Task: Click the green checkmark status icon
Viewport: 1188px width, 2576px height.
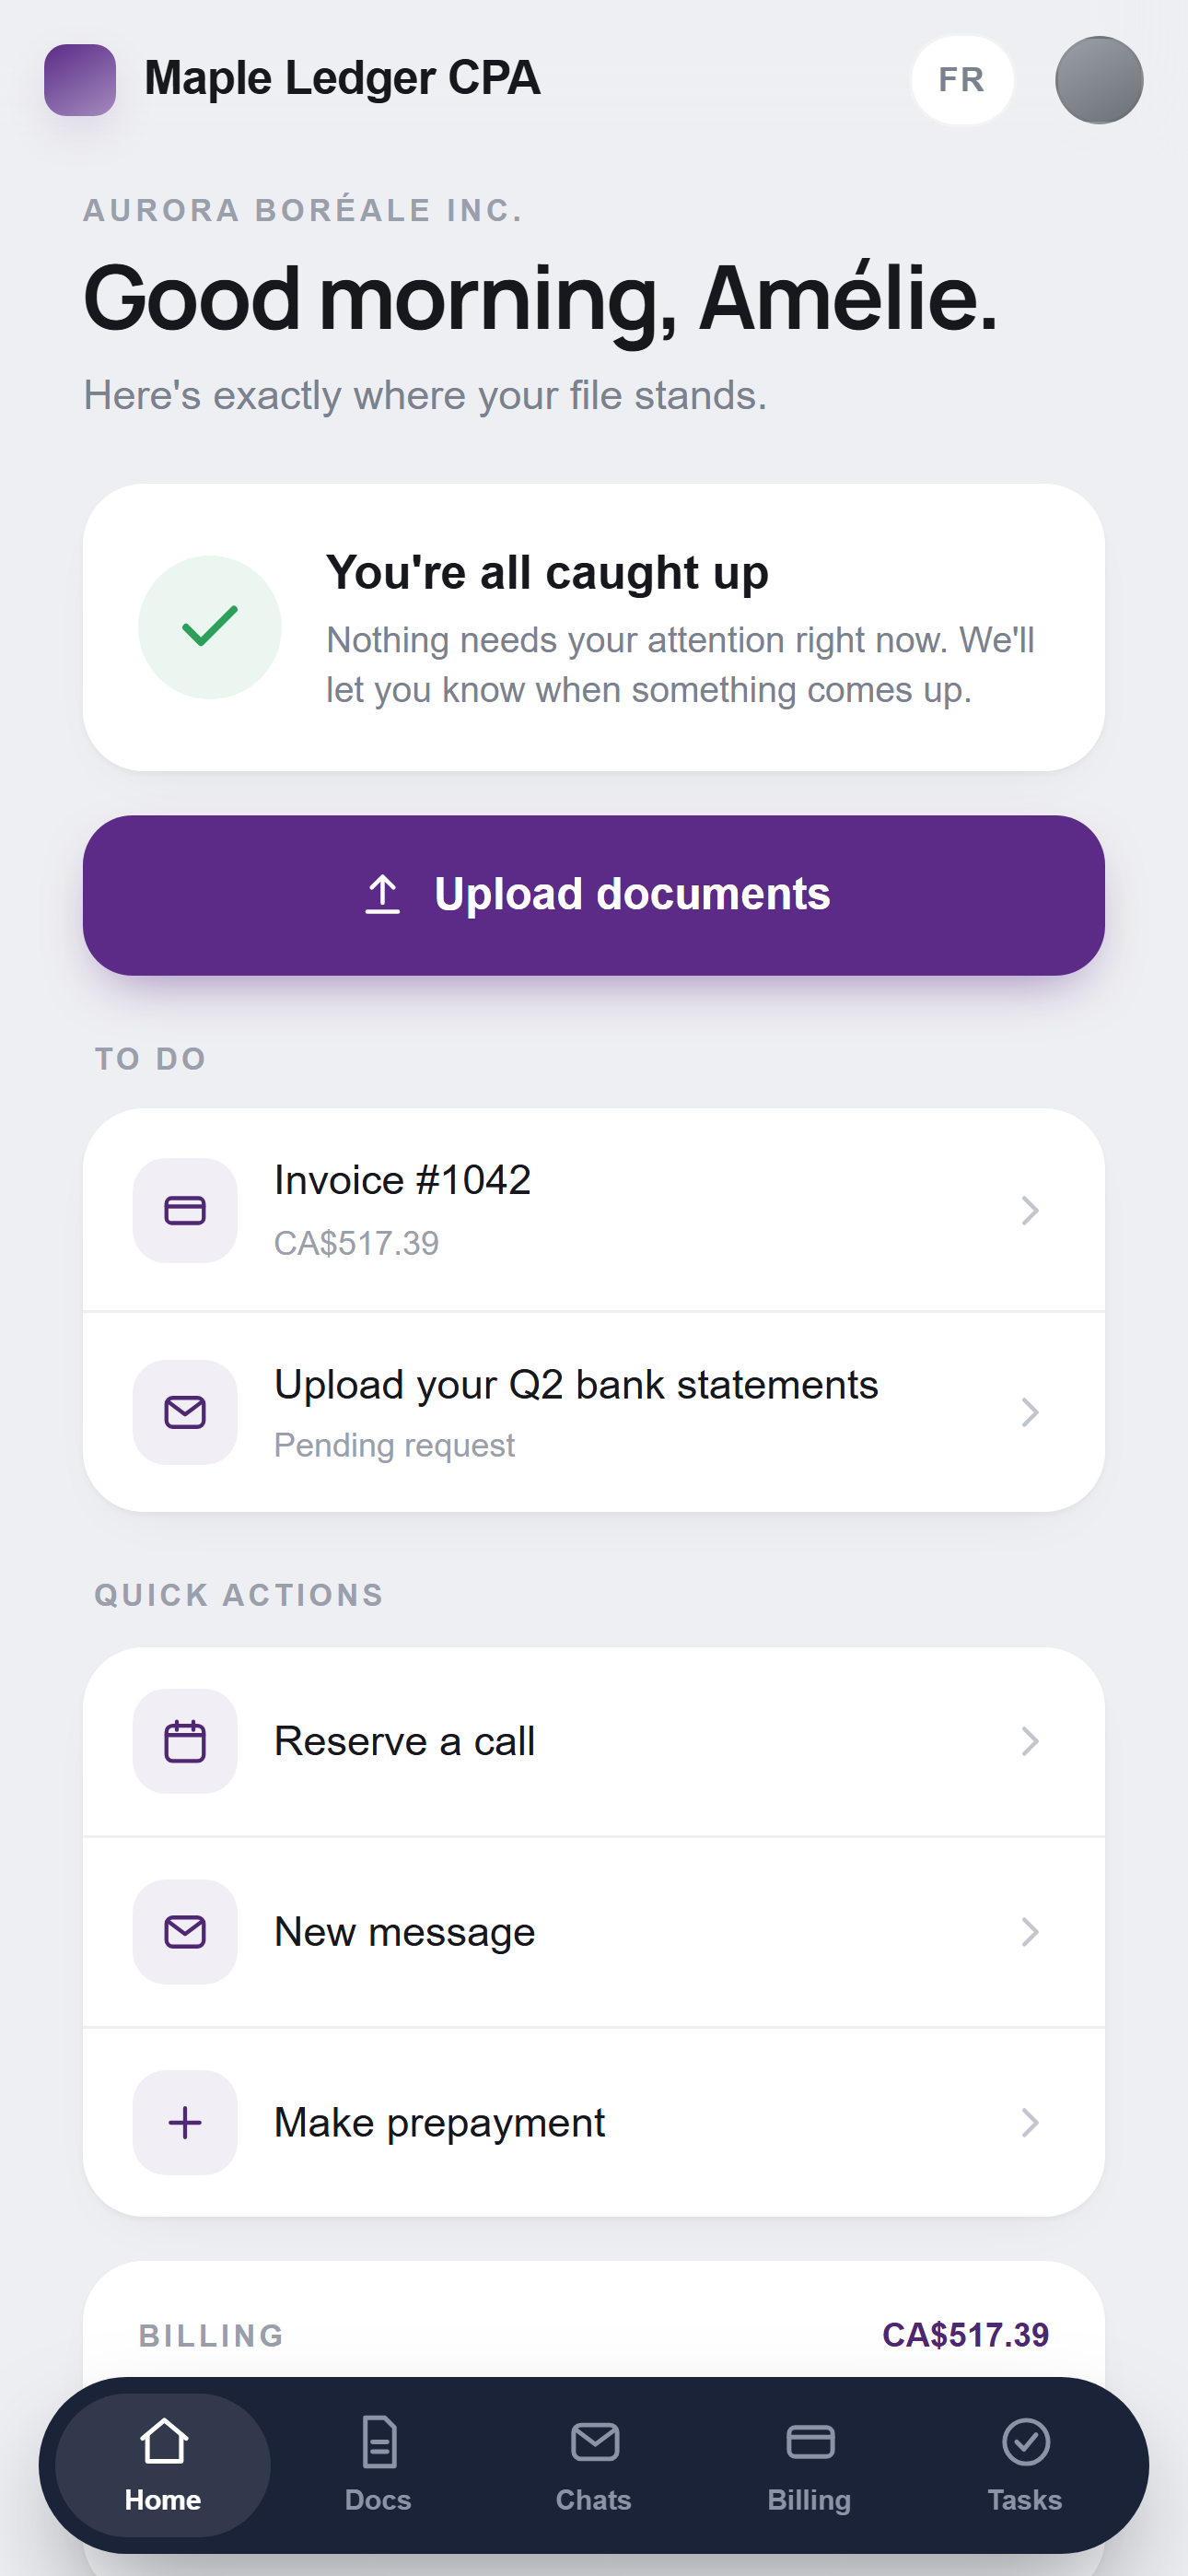Action: point(210,627)
